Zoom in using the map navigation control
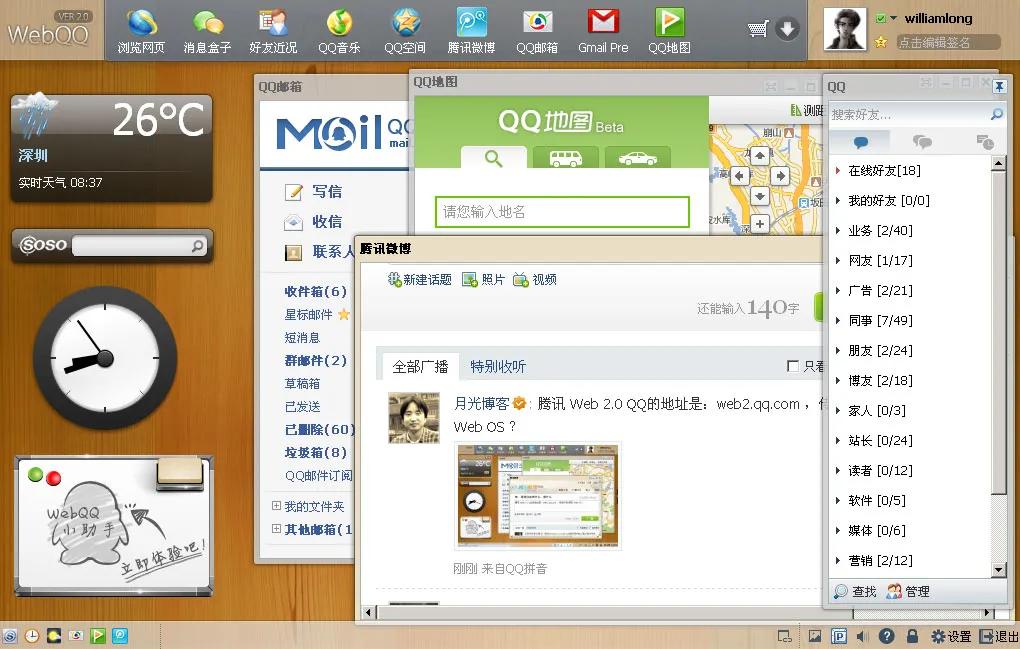Image resolution: width=1020 pixels, height=649 pixels. [x=759, y=224]
